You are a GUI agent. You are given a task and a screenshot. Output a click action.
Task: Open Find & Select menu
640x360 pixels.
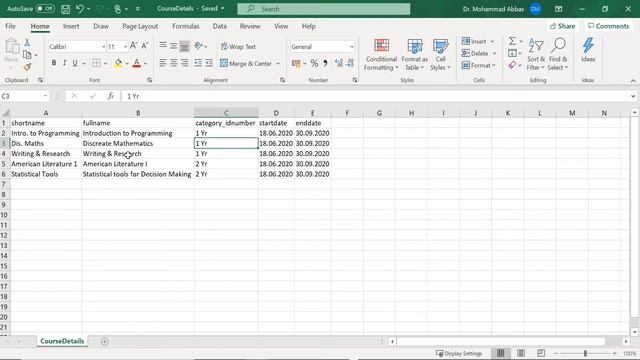tap(558, 54)
